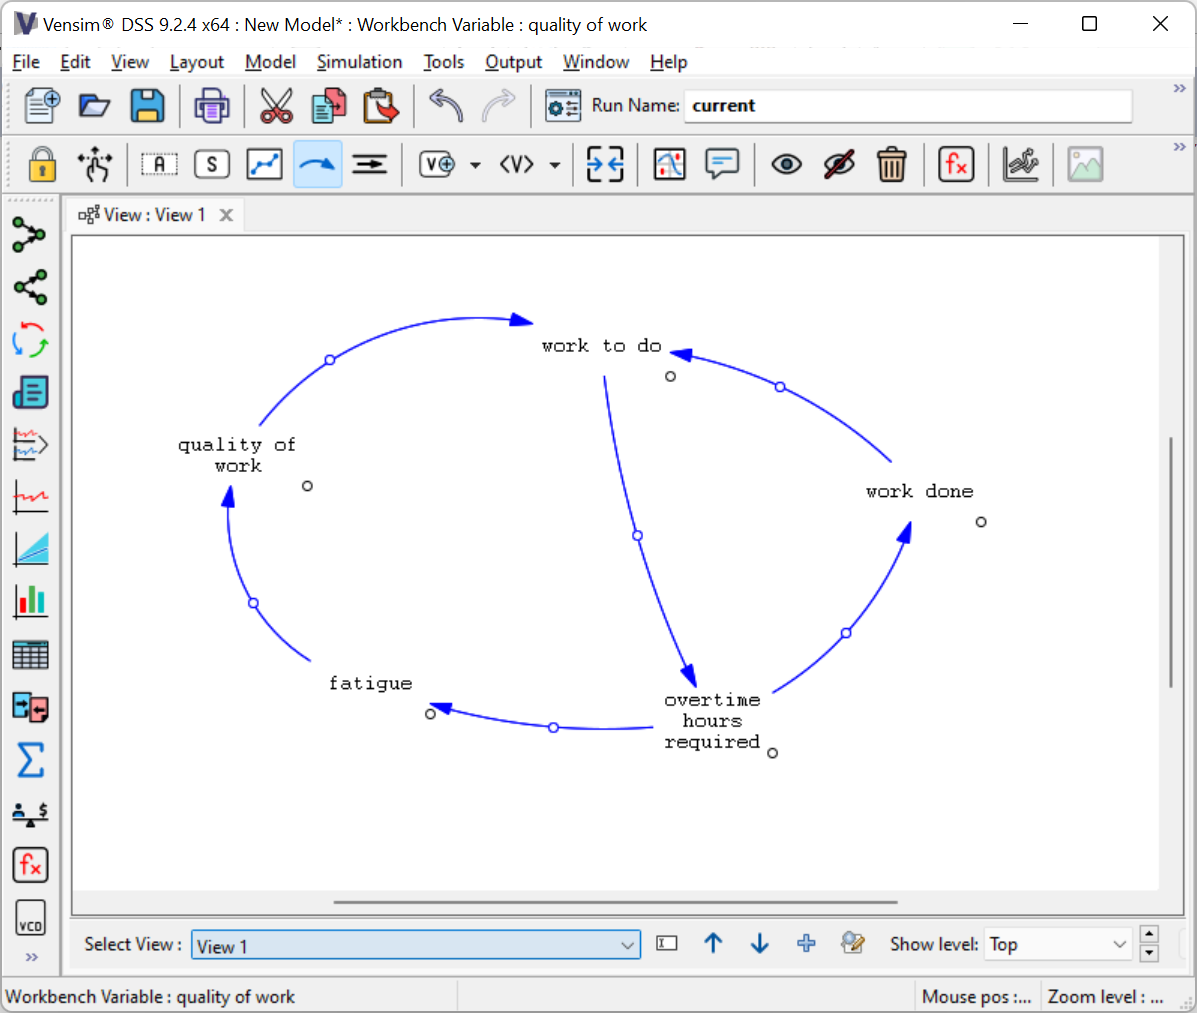
Task: Click the add new view plus button
Action: click(x=806, y=943)
